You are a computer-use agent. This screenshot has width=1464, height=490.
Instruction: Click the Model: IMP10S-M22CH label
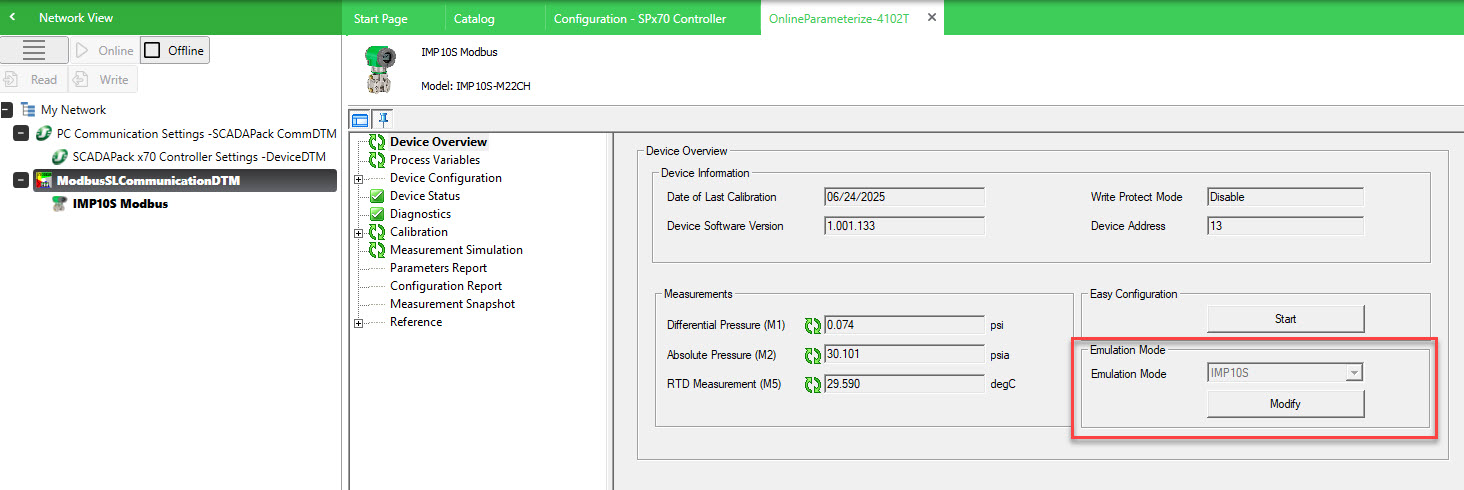pos(475,86)
